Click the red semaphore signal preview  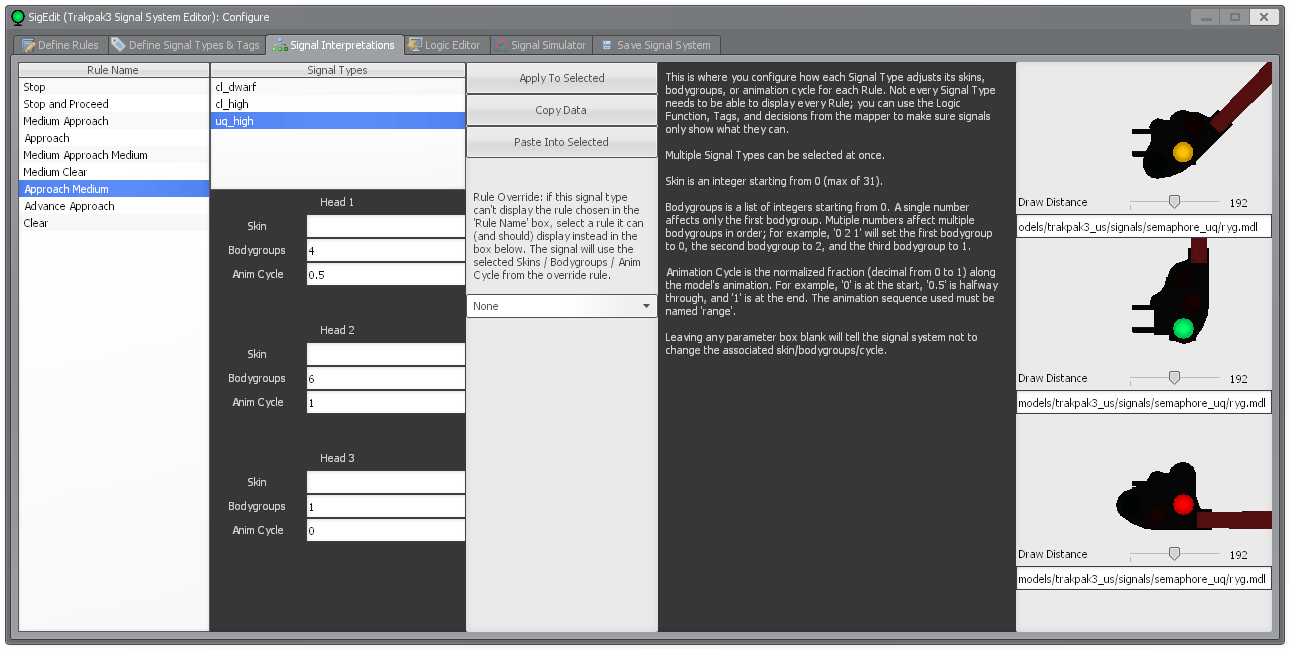(x=1144, y=479)
